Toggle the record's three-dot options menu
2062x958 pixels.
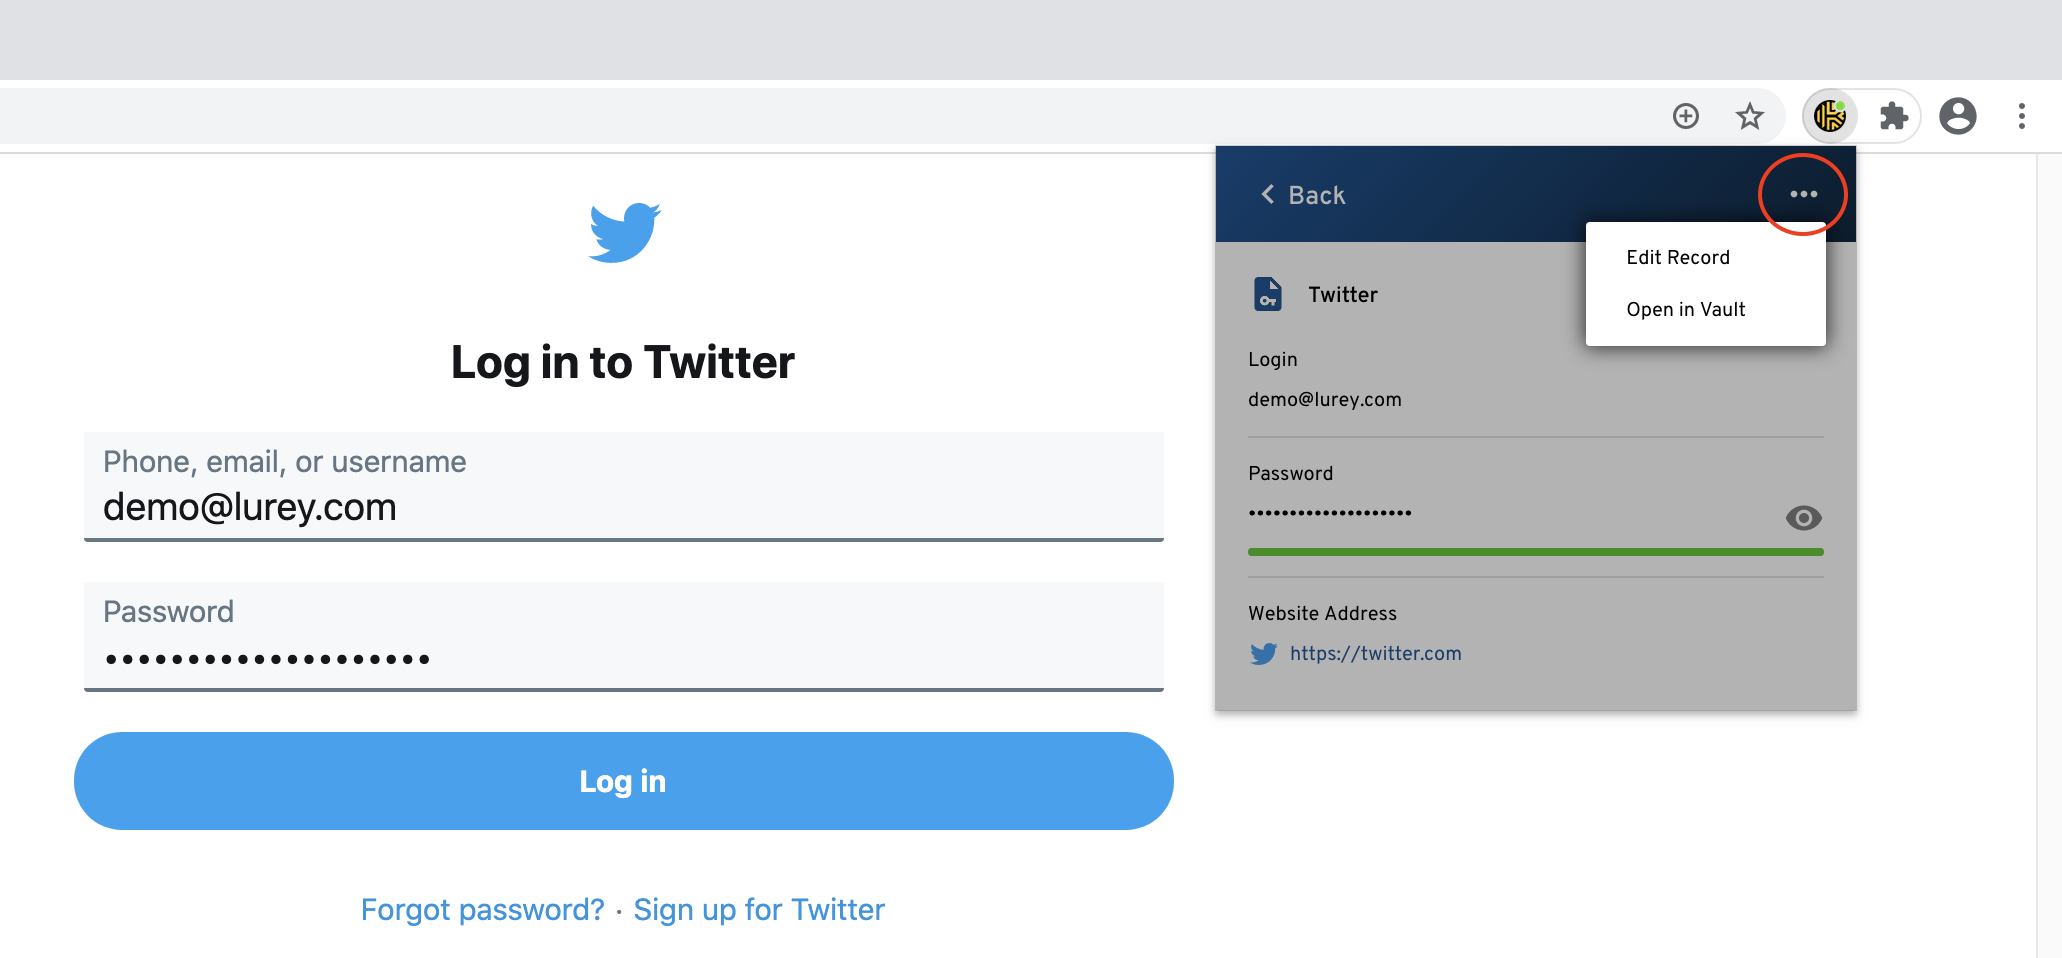[1803, 194]
